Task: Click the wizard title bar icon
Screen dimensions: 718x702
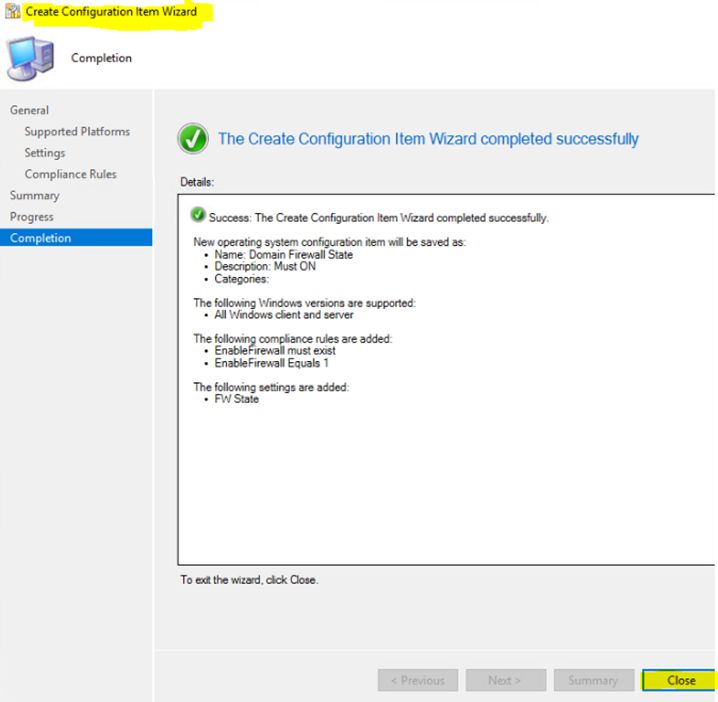Action: tap(12, 11)
